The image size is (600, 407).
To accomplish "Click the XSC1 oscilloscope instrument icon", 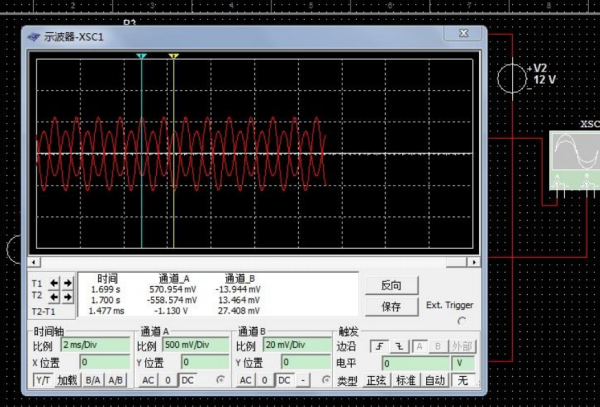I will [x=574, y=161].
